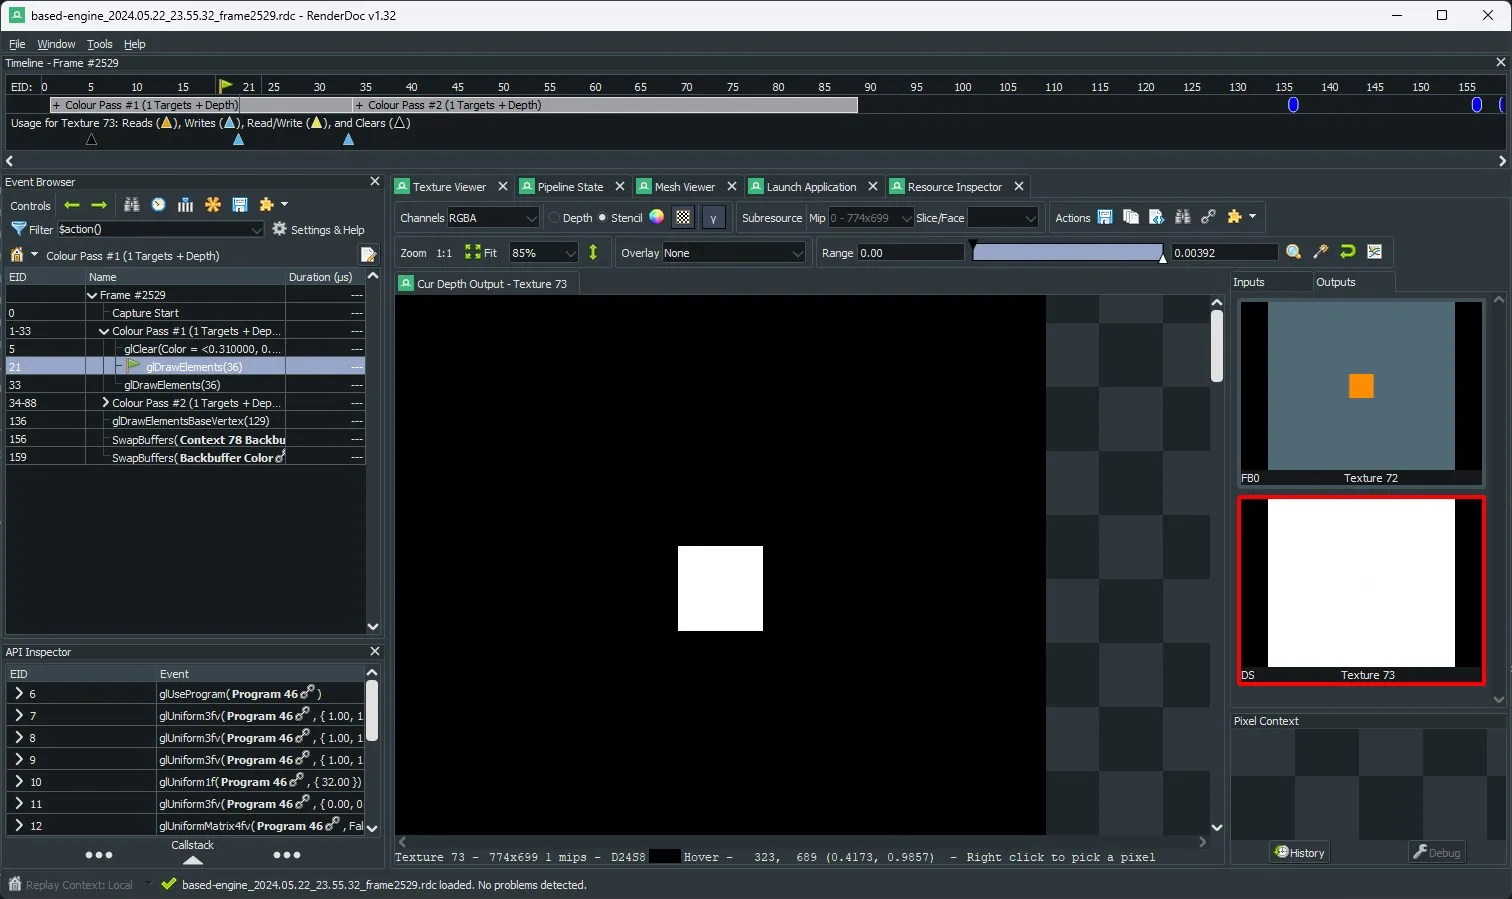
Task: Click the binoculars locate icon in Actions
Action: point(1182,217)
